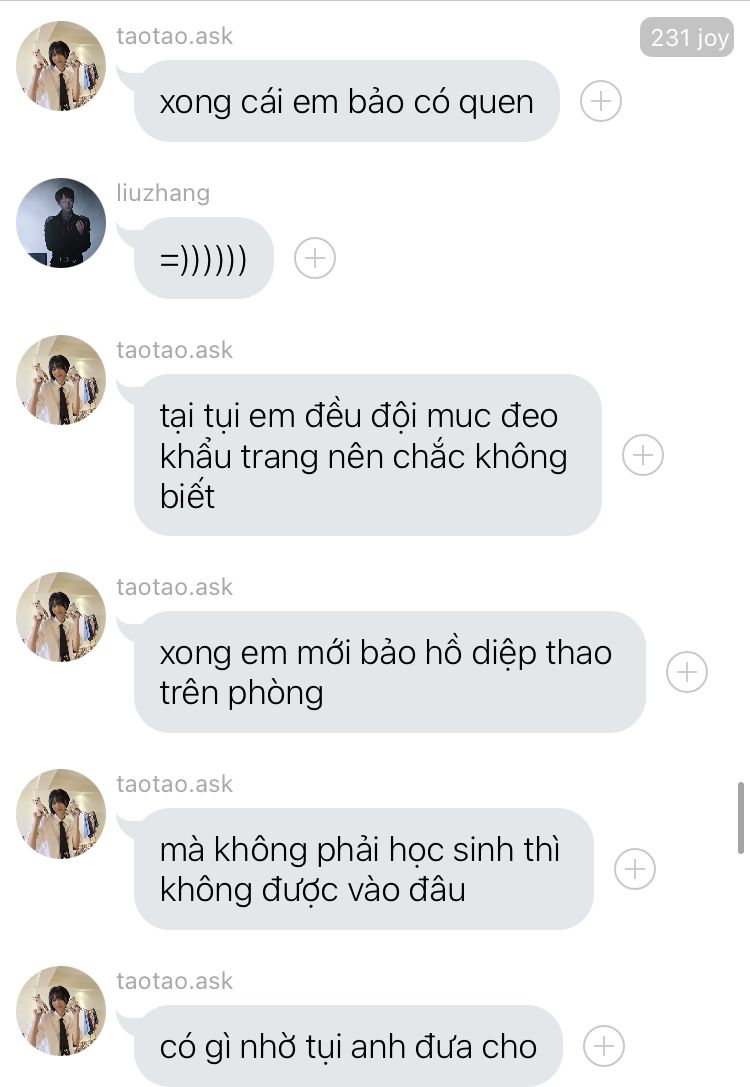
Task: Tap the 231 joy counter badge
Action: 687,37
